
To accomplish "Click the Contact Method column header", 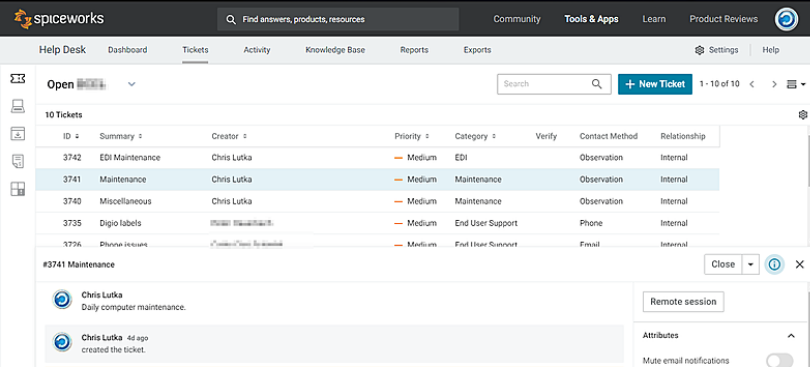I will point(609,136).
